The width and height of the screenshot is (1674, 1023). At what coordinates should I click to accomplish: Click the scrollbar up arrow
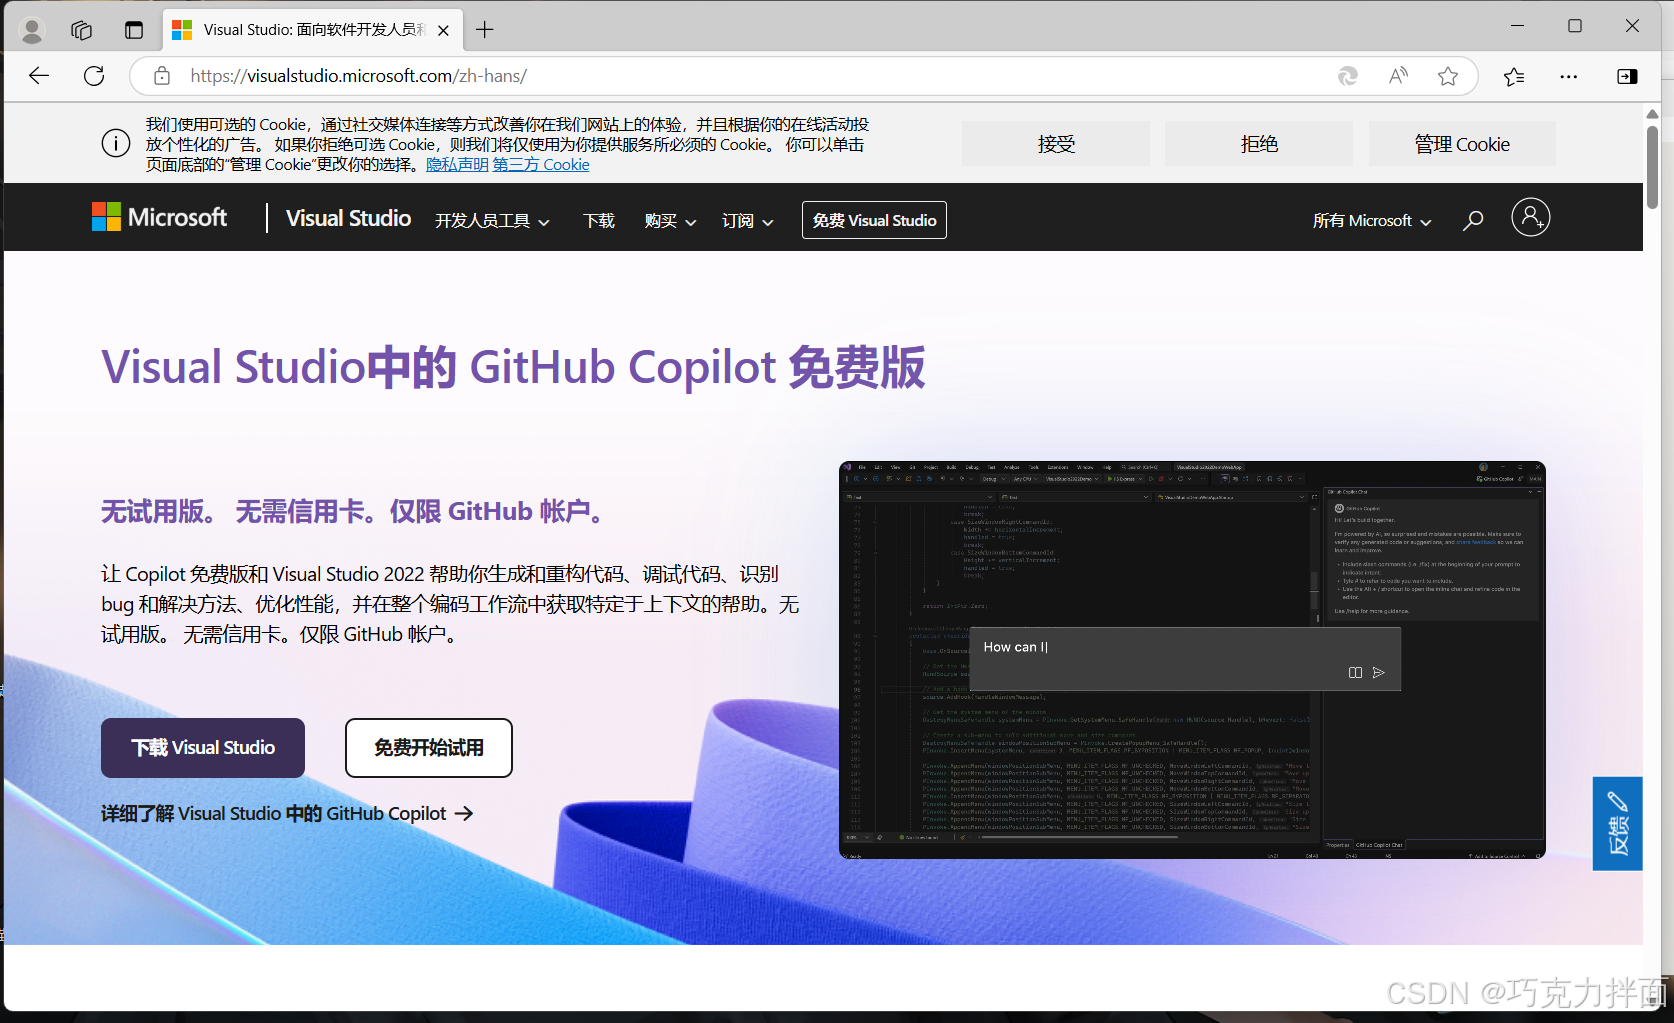click(x=1653, y=113)
